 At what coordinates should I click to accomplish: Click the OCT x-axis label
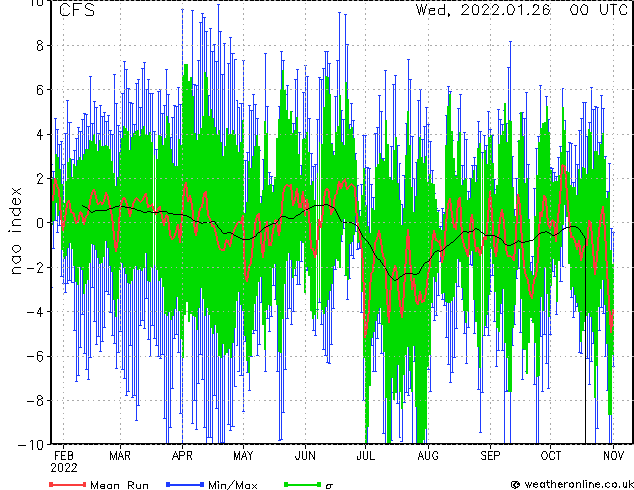pyautogui.click(x=551, y=456)
